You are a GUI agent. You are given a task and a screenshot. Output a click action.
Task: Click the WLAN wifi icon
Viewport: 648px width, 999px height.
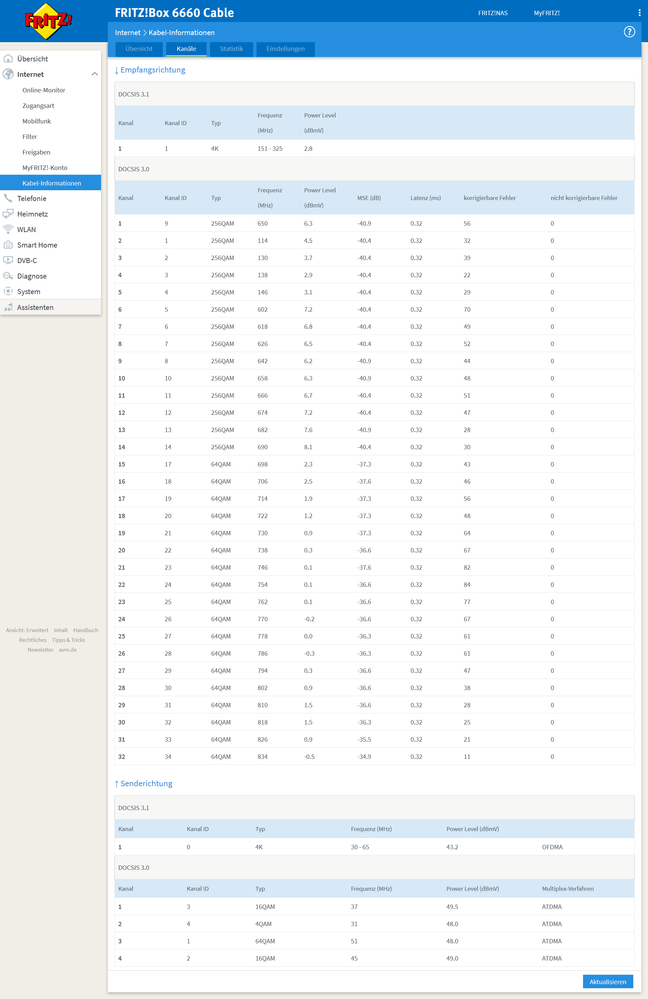coord(8,229)
